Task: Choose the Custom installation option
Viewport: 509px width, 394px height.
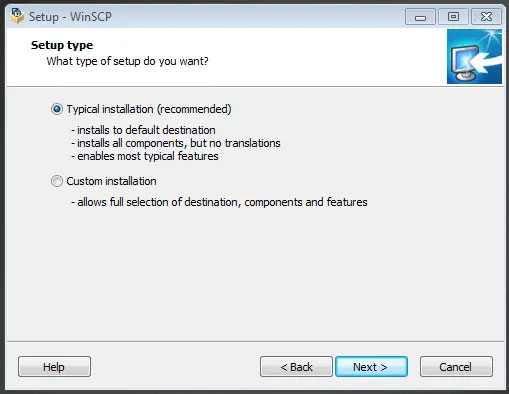Action: pos(57,181)
